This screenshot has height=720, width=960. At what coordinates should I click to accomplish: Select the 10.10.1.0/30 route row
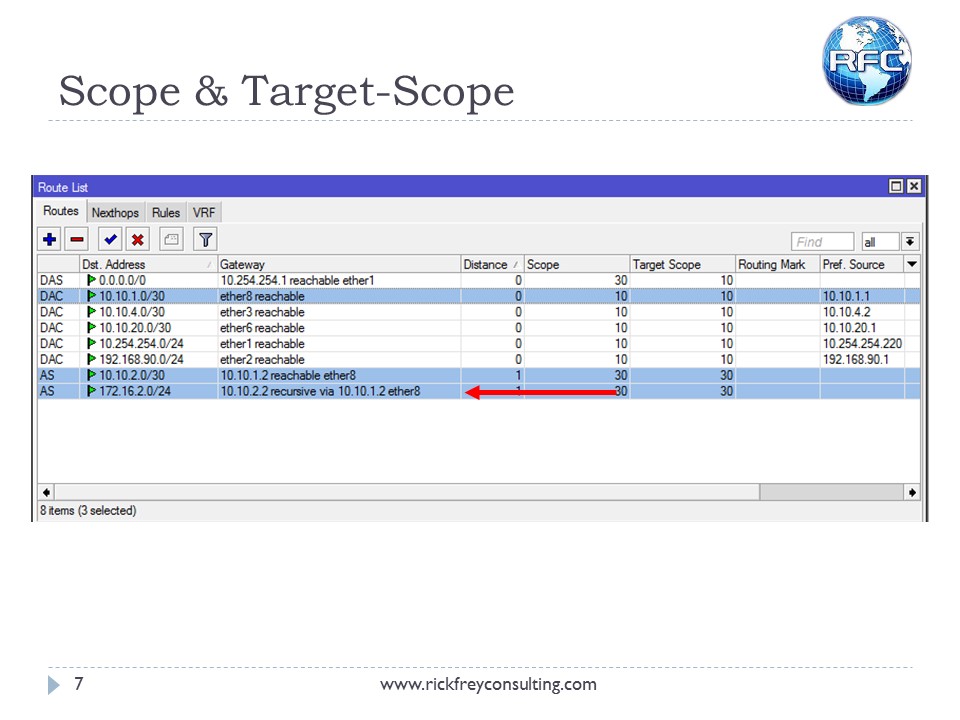pos(479,296)
